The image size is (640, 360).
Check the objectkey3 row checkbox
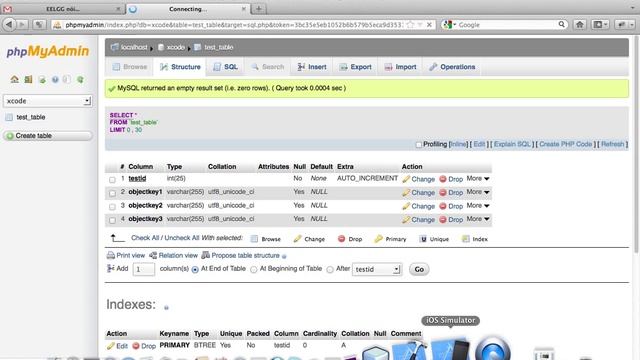pyautogui.click(x=112, y=220)
